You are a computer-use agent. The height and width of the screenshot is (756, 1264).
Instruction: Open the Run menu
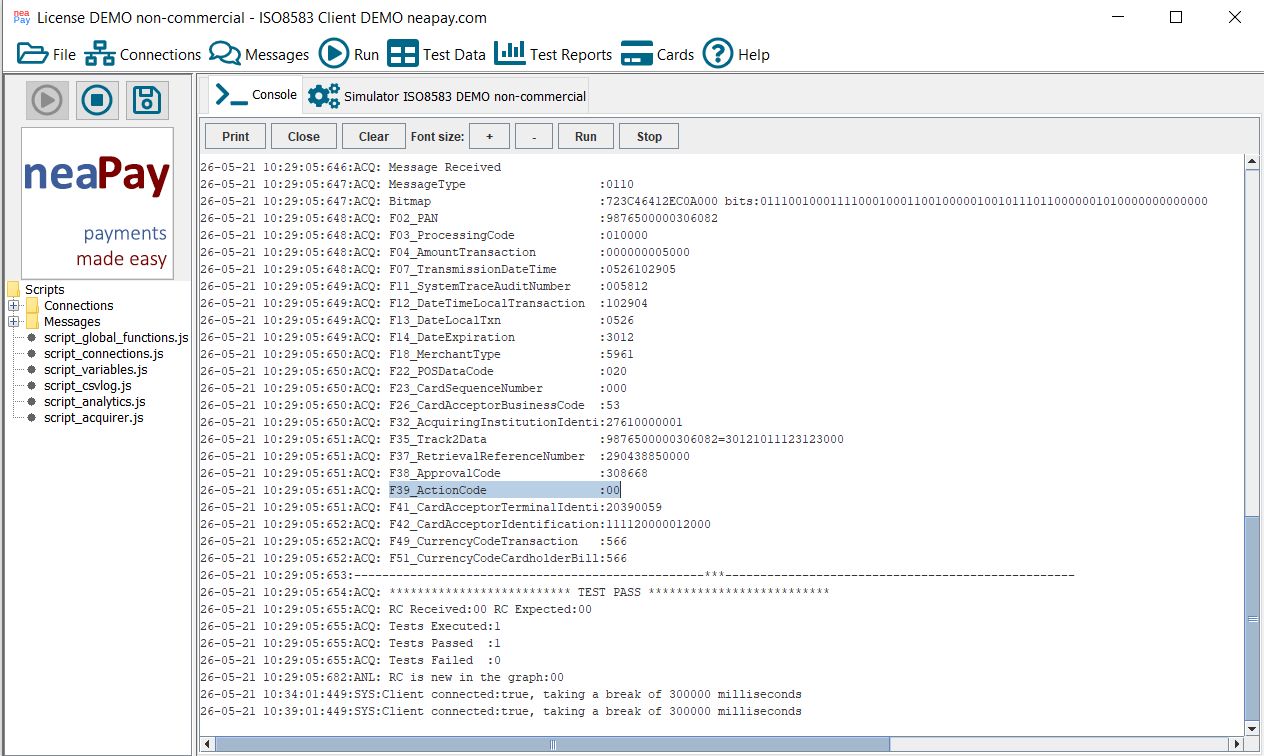[x=349, y=54]
